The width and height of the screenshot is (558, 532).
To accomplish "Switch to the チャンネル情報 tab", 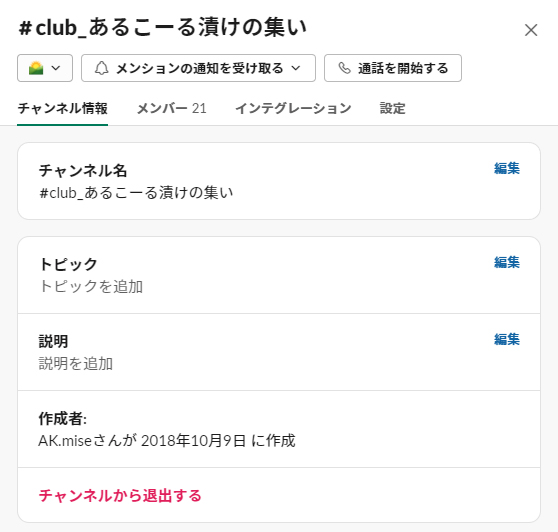I will (x=63, y=109).
